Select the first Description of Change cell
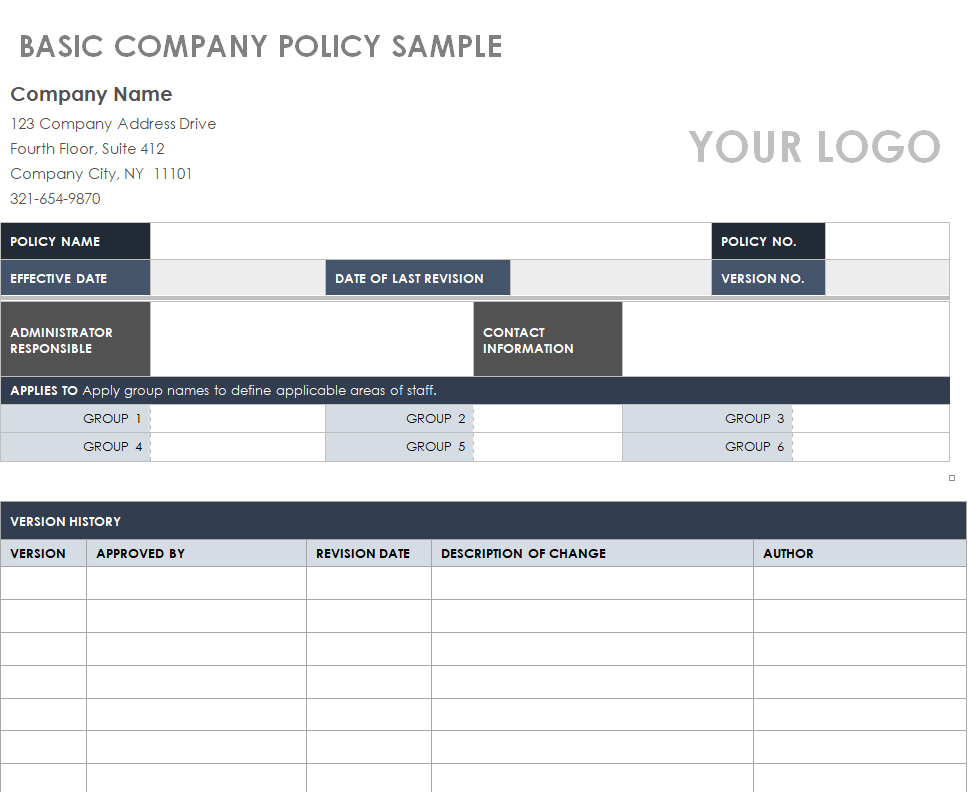This screenshot has height=792, width=972. pyautogui.click(x=592, y=583)
